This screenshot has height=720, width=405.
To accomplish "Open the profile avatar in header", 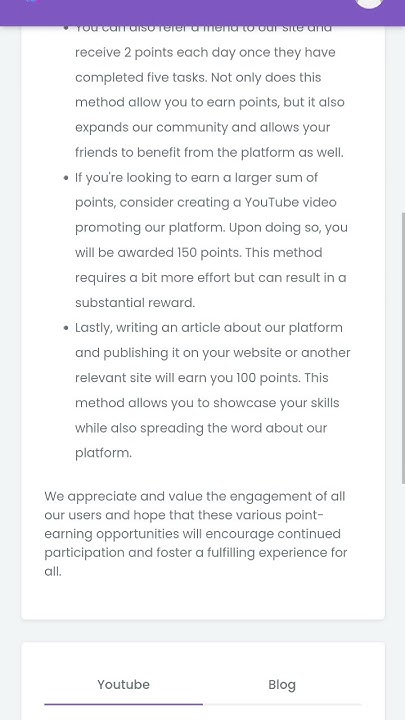I will pyautogui.click(x=369, y=3).
